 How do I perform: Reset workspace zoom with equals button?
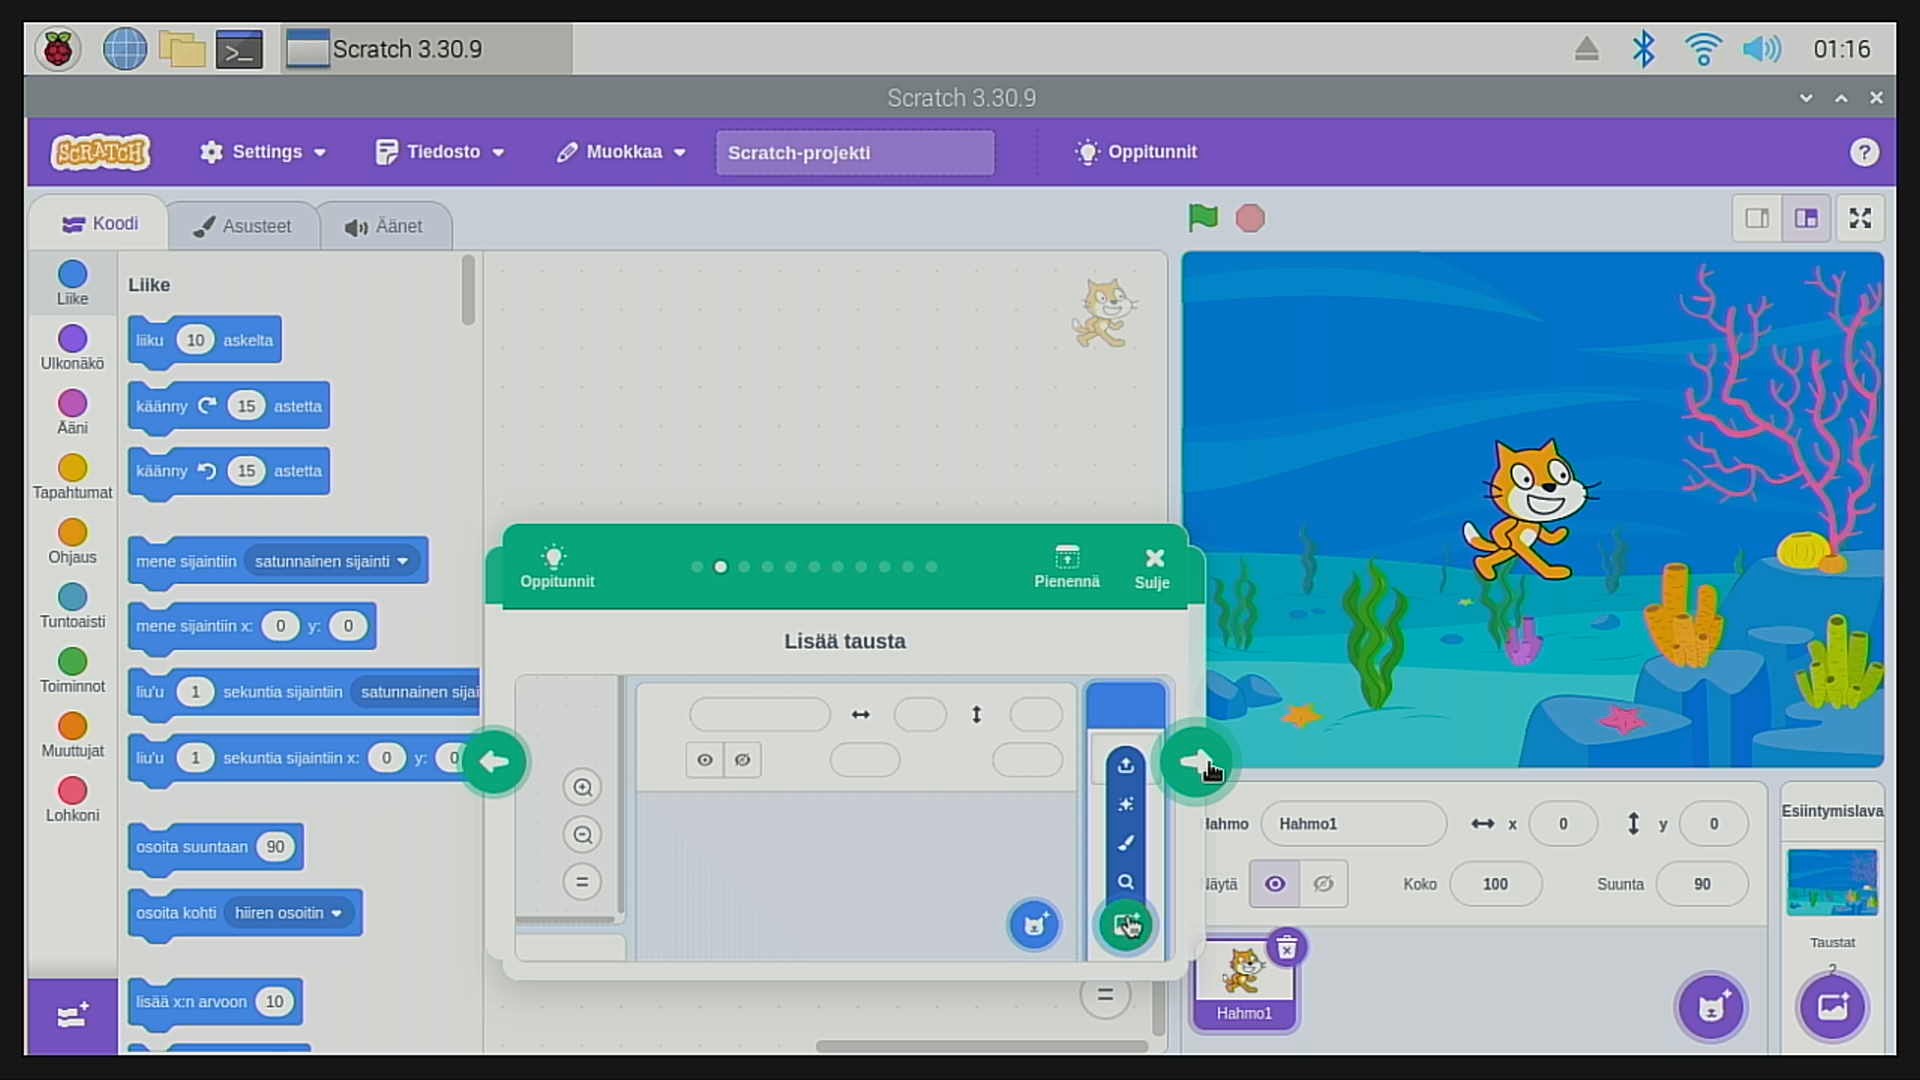tap(1105, 995)
